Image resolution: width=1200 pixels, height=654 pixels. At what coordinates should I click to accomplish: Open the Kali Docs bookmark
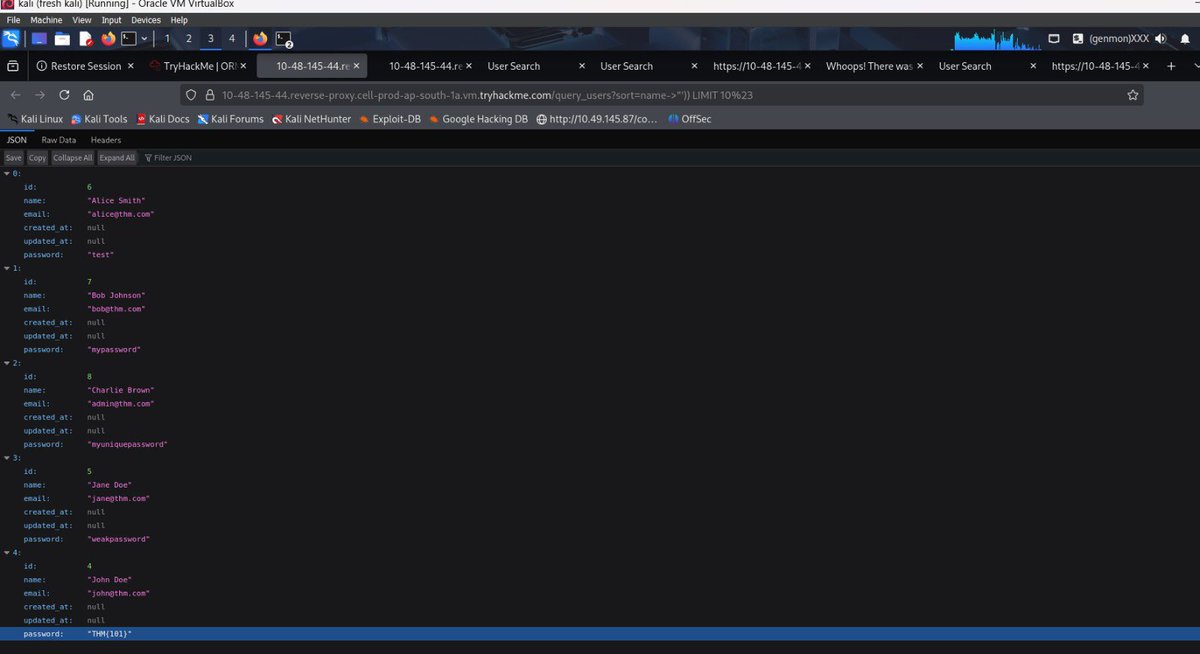(x=163, y=119)
